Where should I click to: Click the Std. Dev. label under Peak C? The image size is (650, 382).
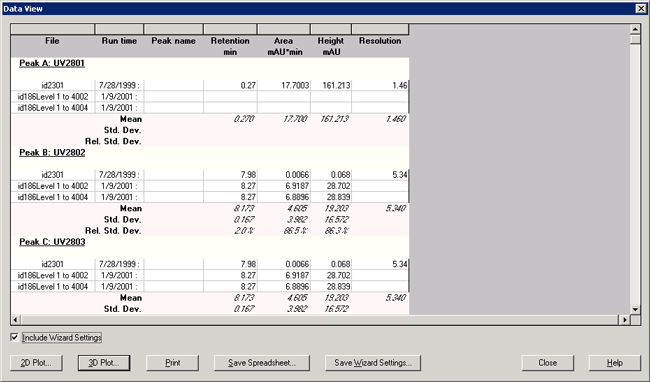[x=122, y=309]
